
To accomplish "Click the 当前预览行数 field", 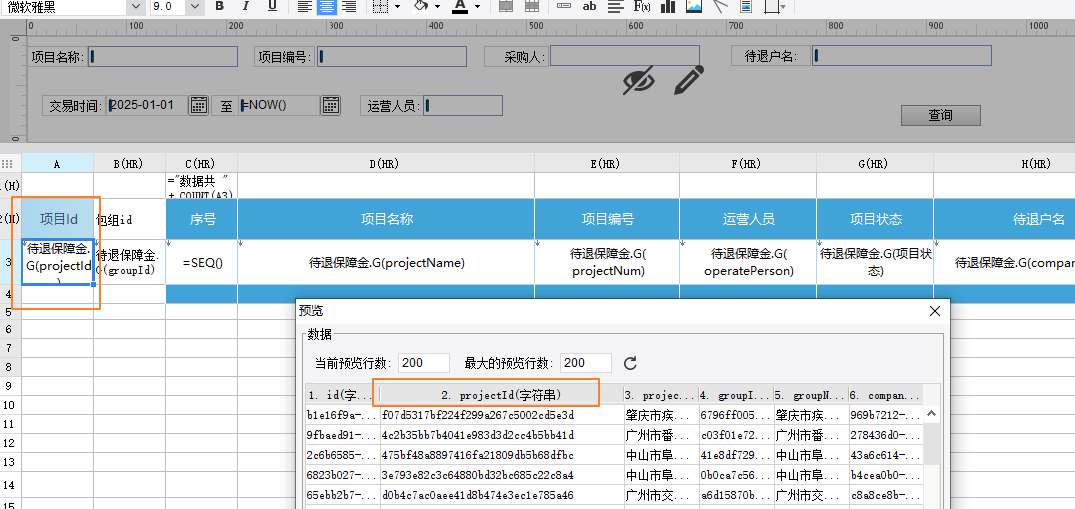I will (423, 363).
